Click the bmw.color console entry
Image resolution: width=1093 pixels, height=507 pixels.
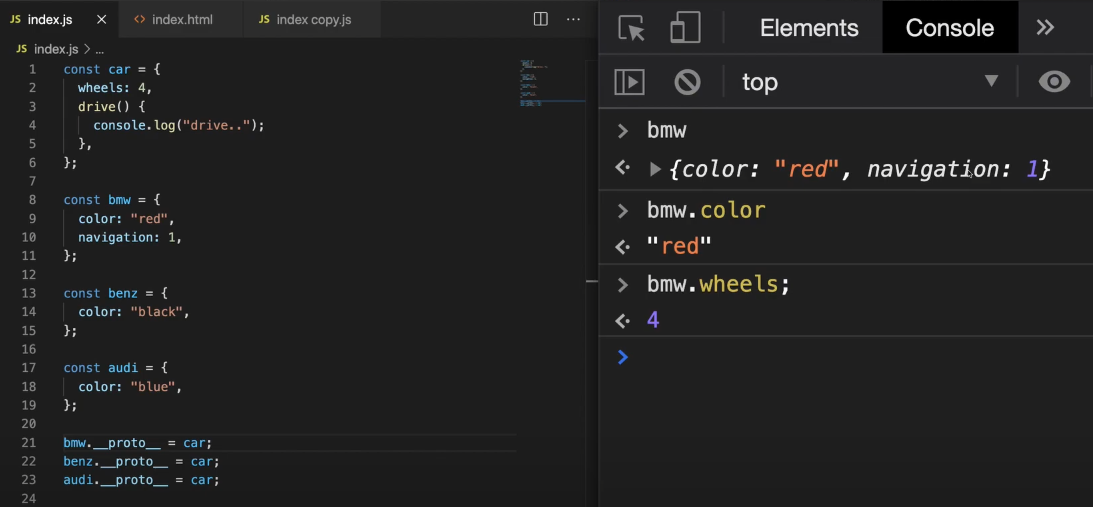(706, 210)
